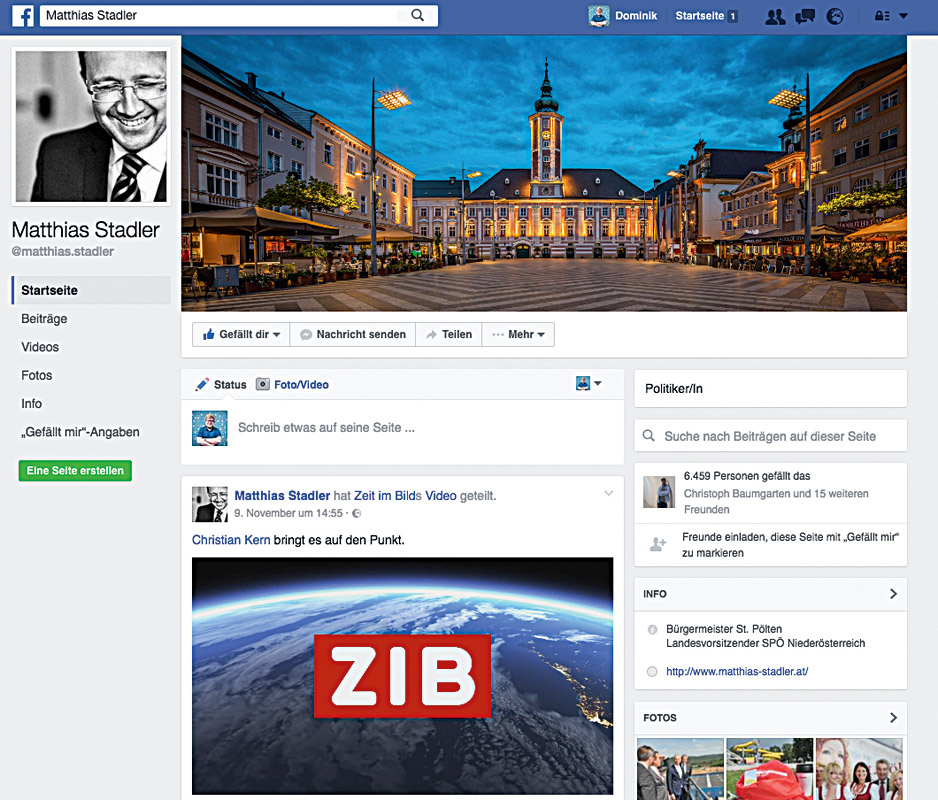Screen dimensions: 938x800
Task: Play the ZIB video thumbnail
Action: (403, 676)
